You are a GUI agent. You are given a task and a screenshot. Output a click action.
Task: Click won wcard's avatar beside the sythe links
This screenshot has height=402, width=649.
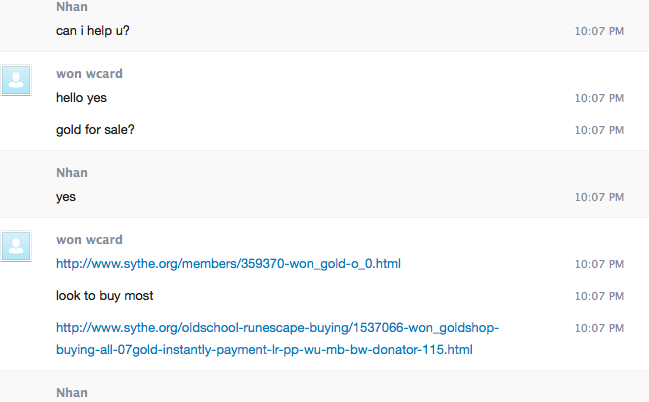coord(16,246)
